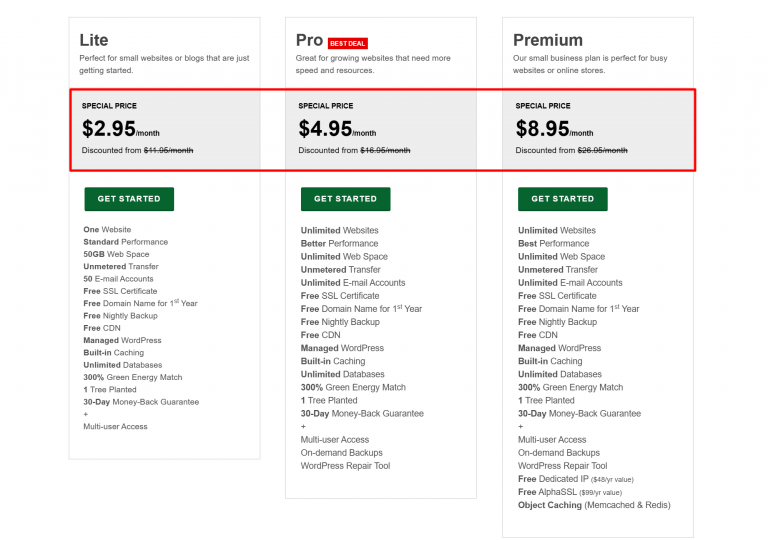Click the $2.95/month Lite price
The height and width of the screenshot is (540, 768).
pyautogui.click(x=120, y=129)
